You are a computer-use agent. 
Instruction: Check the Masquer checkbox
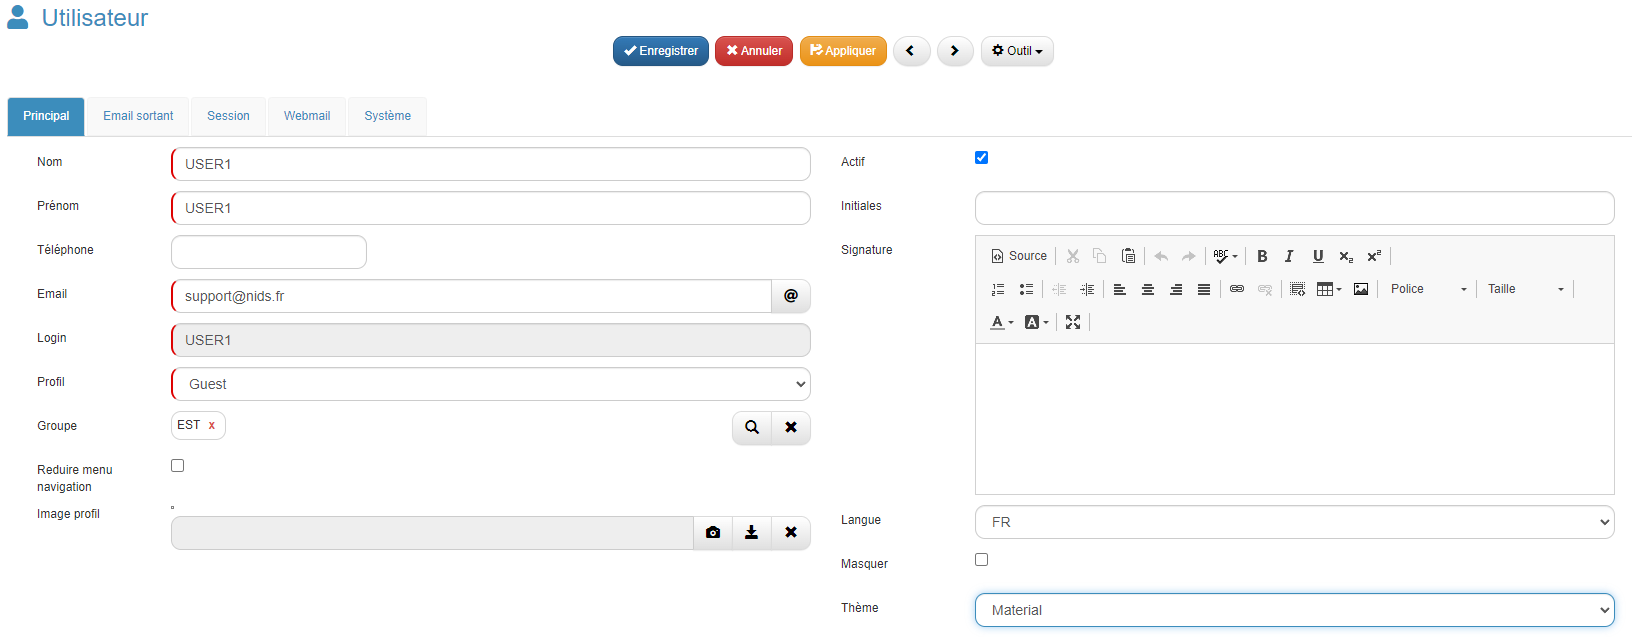(x=981, y=559)
